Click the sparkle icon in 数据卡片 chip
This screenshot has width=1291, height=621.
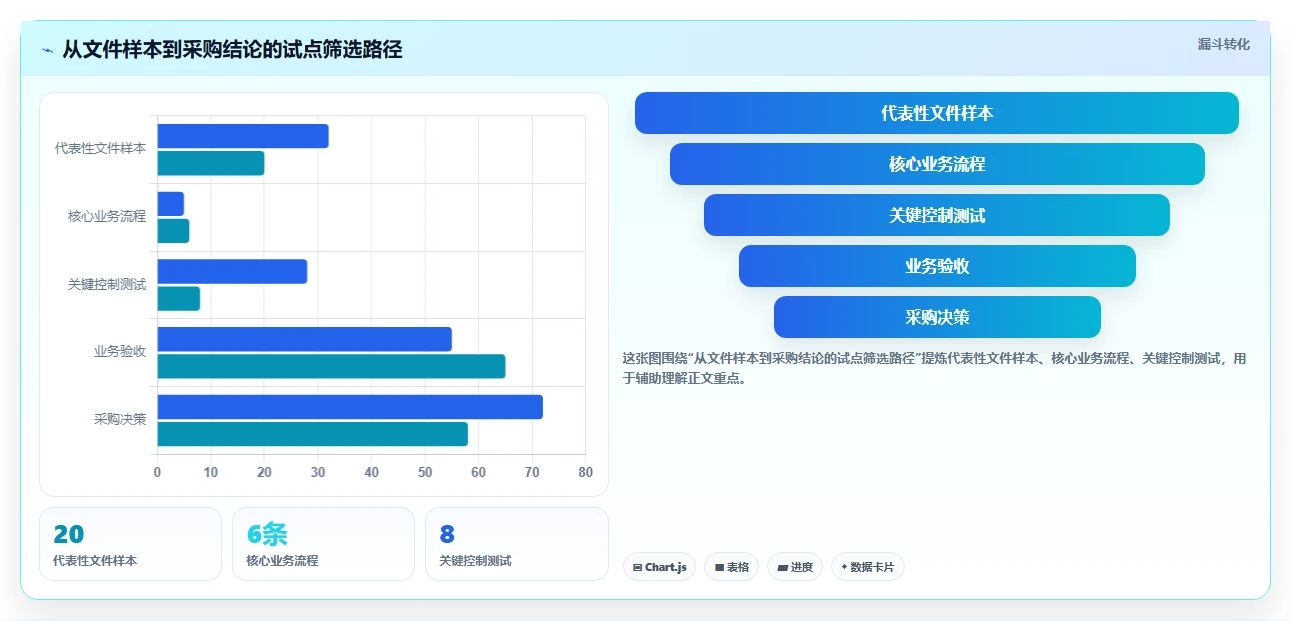(844, 567)
